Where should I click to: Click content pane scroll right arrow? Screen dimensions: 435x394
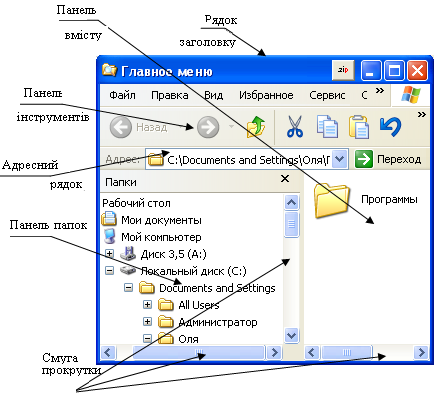(421, 352)
